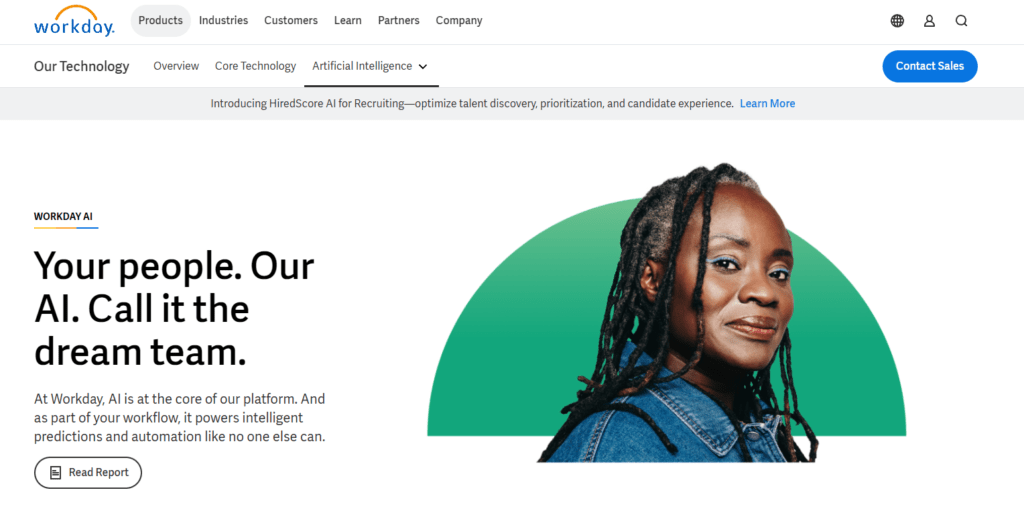Viewport: 1024px width, 515px height.
Task: Follow the Learn More banner link
Action: [x=767, y=103]
